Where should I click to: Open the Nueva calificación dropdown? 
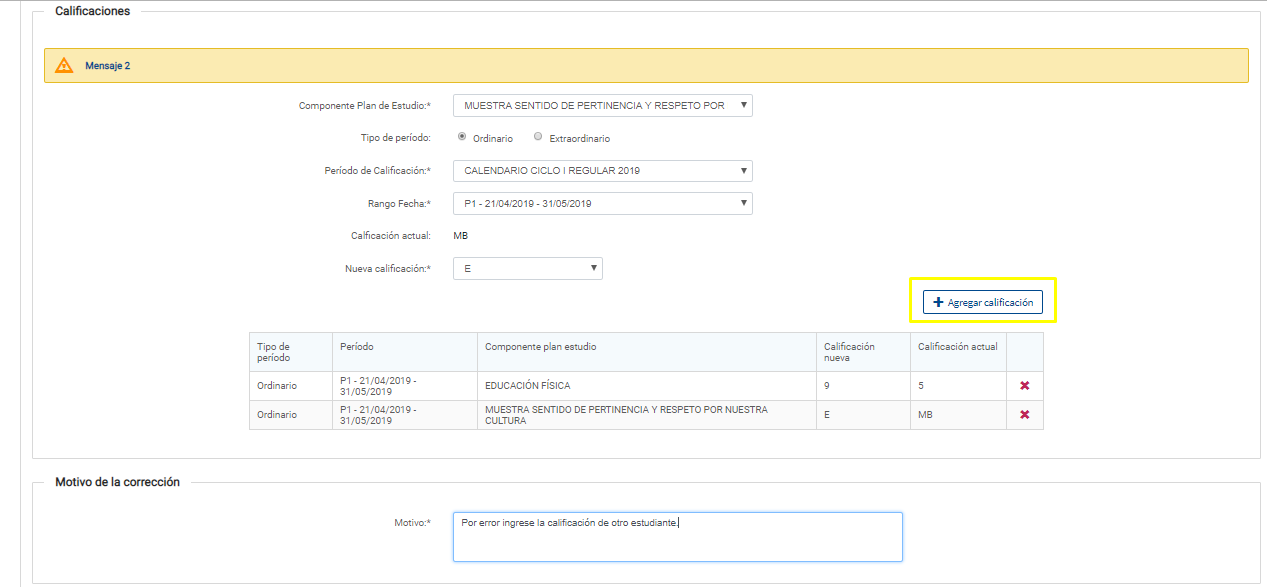[x=527, y=268]
